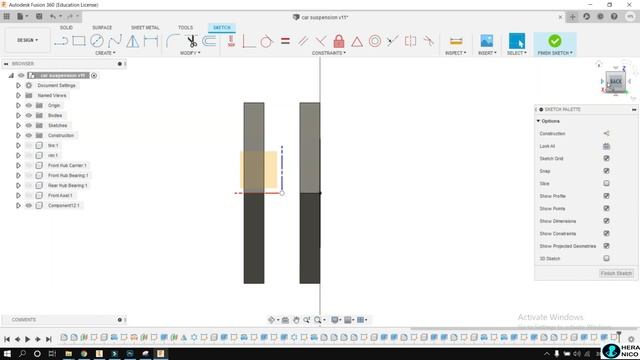Click the Measure icon in Inspect

point(456,41)
